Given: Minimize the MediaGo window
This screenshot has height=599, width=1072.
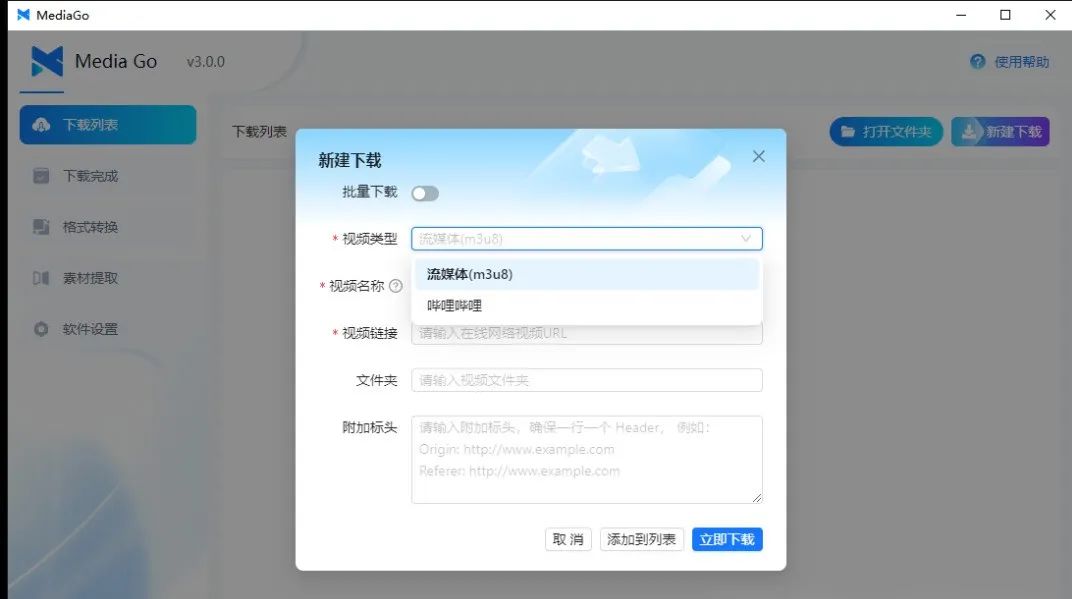Looking at the screenshot, I should [x=961, y=15].
